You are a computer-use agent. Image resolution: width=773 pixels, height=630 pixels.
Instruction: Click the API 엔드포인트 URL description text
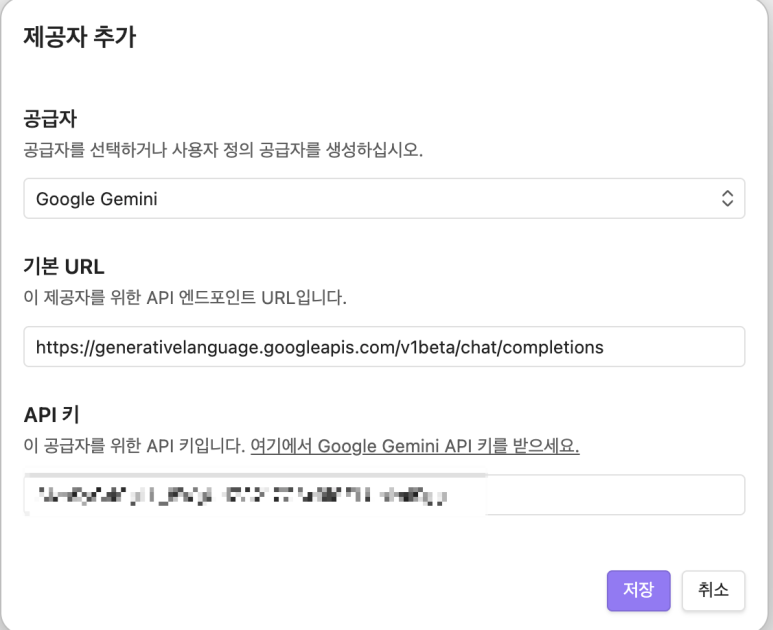tap(185, 298)
